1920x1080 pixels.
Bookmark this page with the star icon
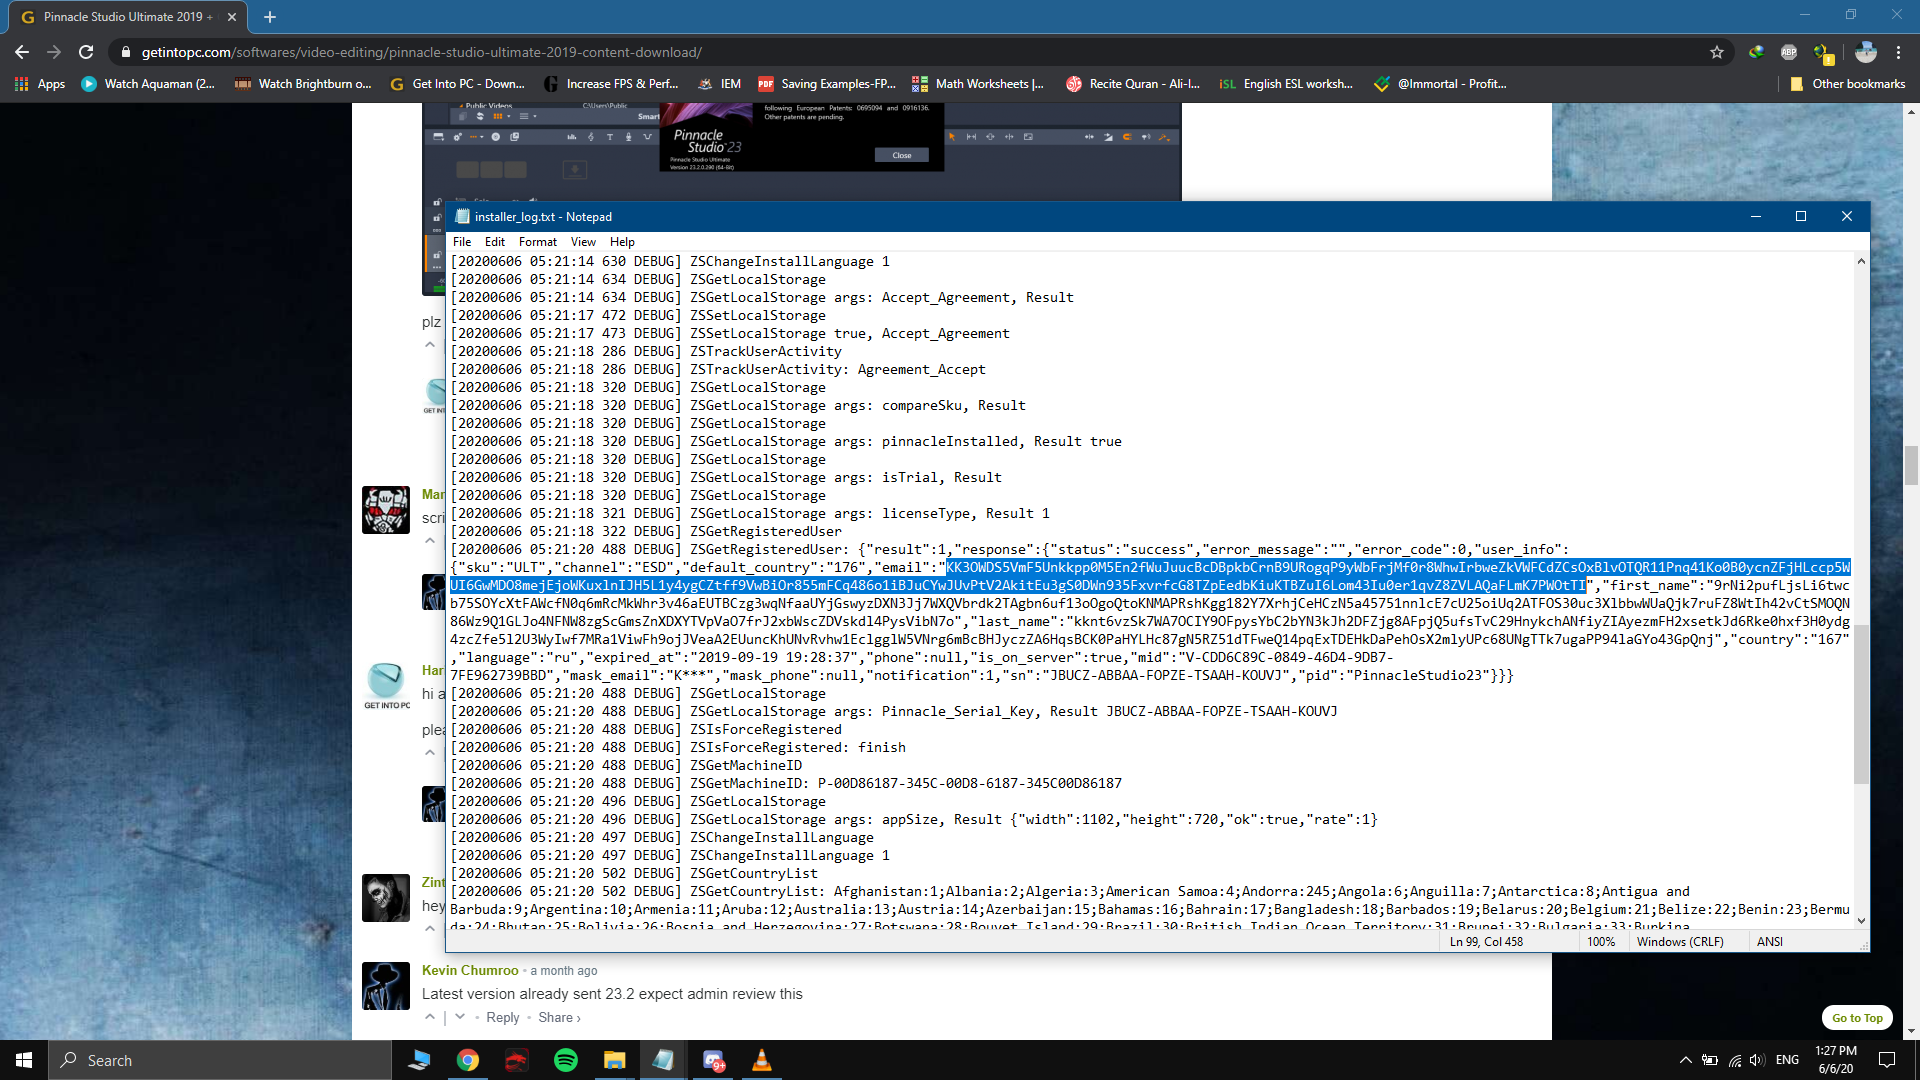tap(1717, 52)
